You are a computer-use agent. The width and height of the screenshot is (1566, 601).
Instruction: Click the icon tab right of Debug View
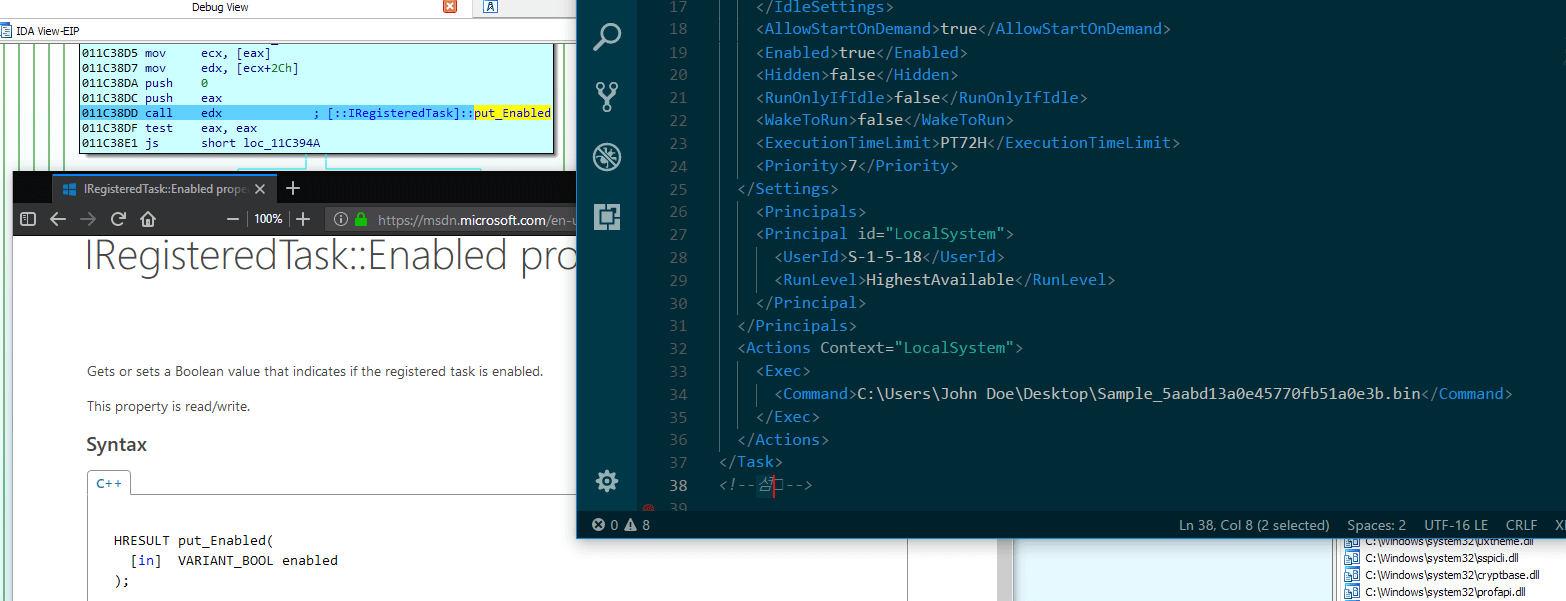tap(490, 7)
